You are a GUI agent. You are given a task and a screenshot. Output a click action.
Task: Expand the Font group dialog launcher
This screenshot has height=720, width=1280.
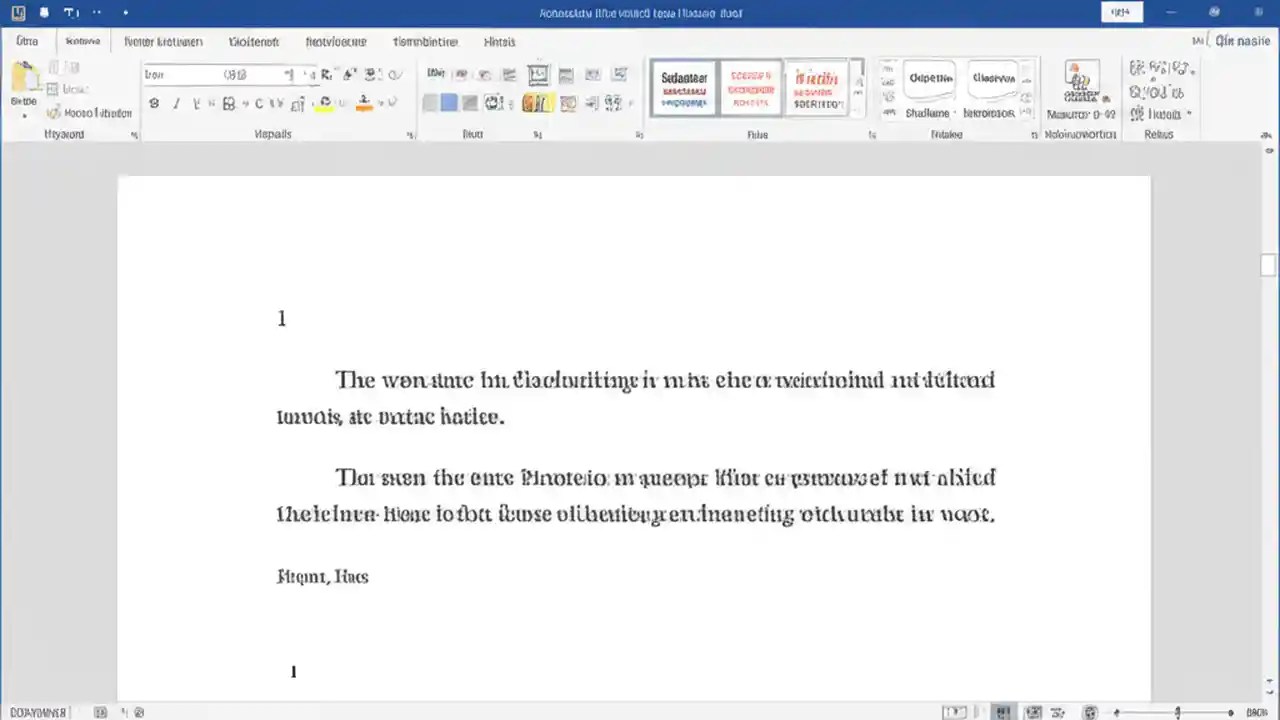point(410,134)
